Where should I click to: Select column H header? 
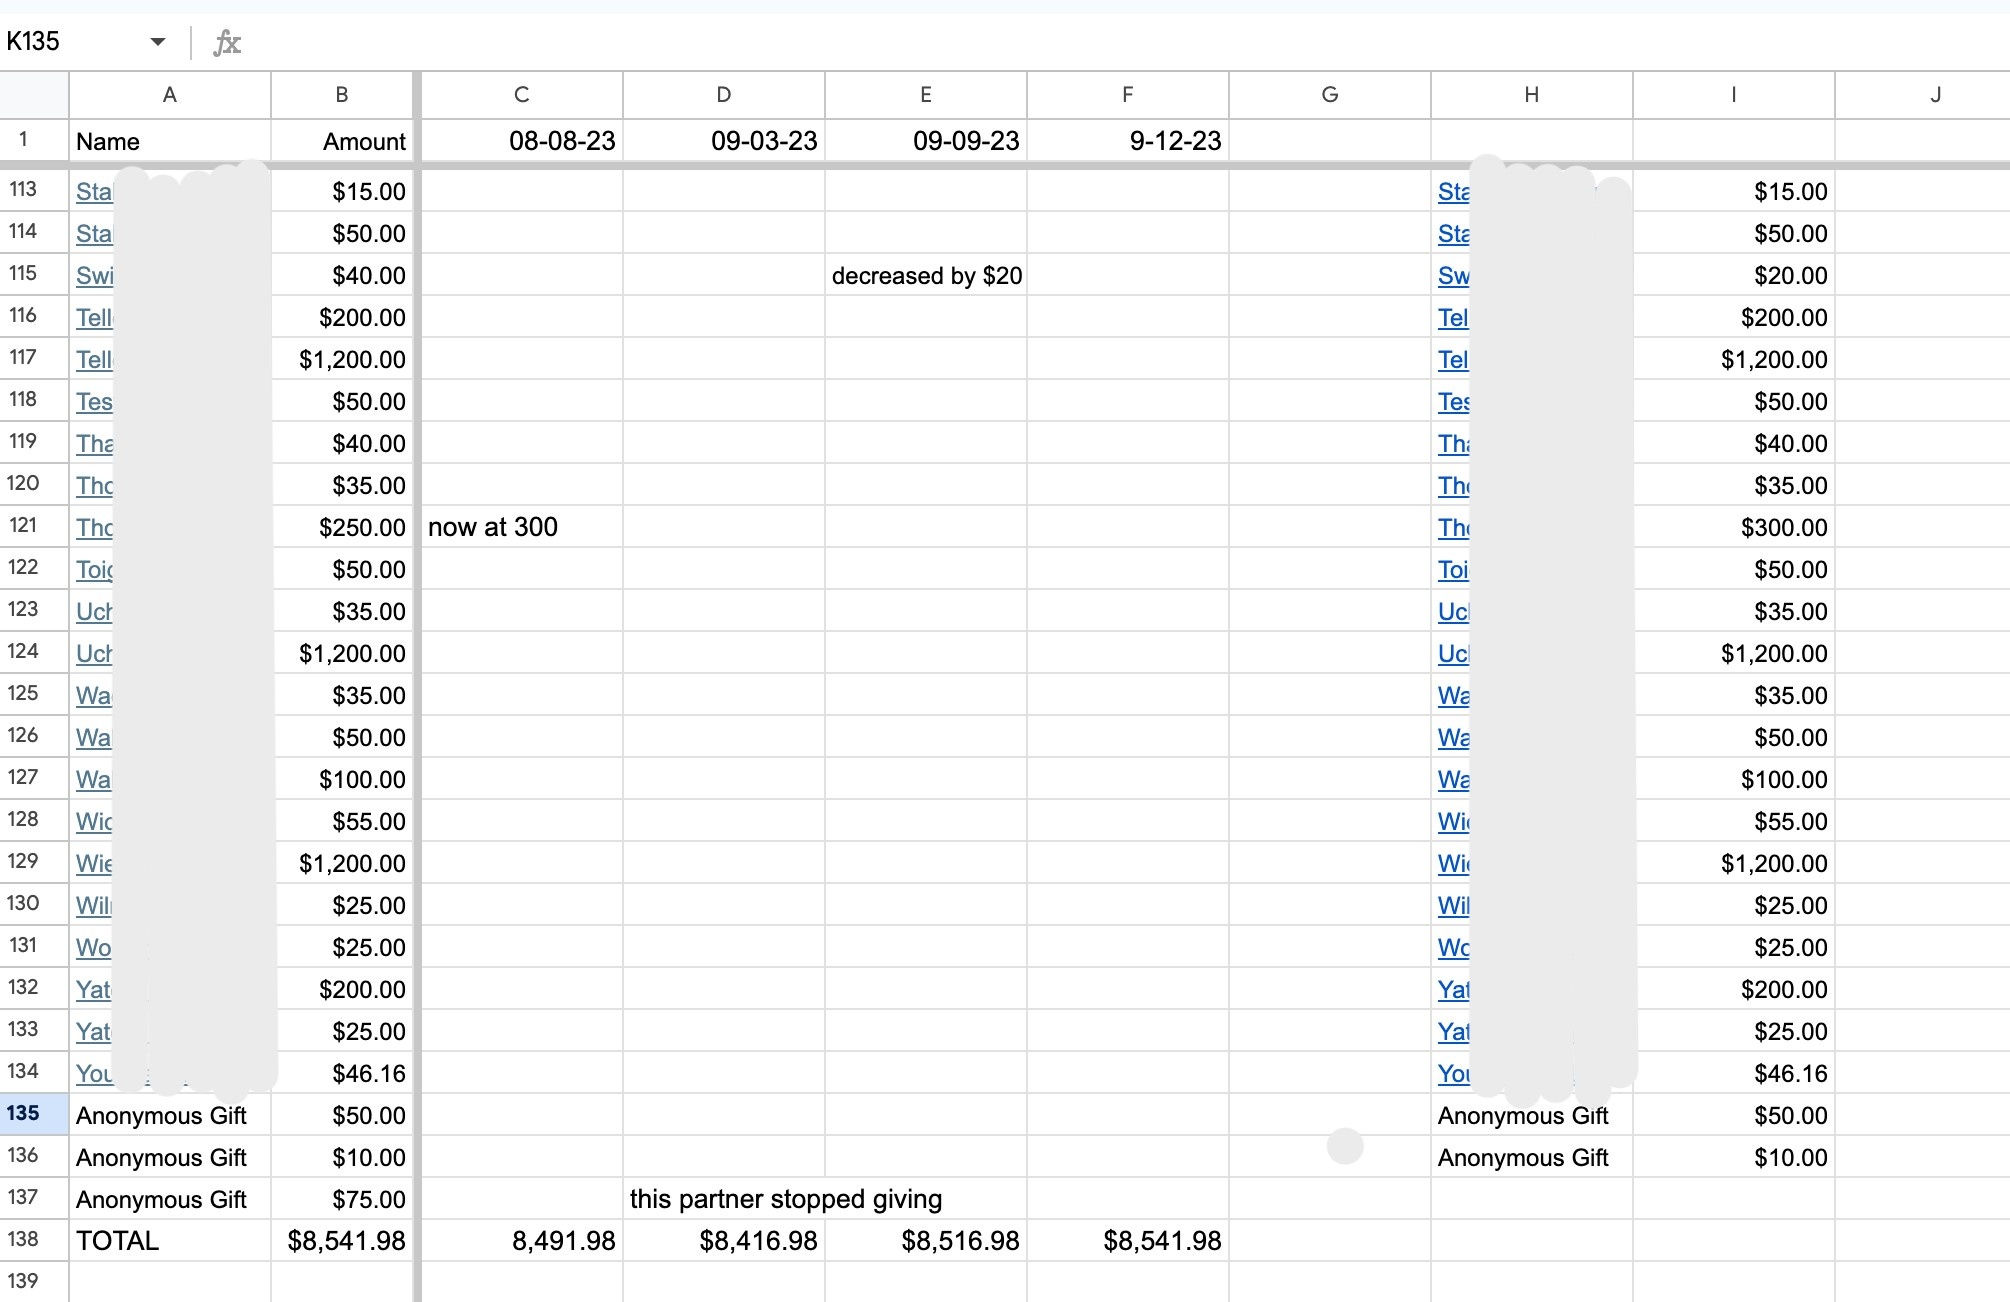click(1531, 95)
